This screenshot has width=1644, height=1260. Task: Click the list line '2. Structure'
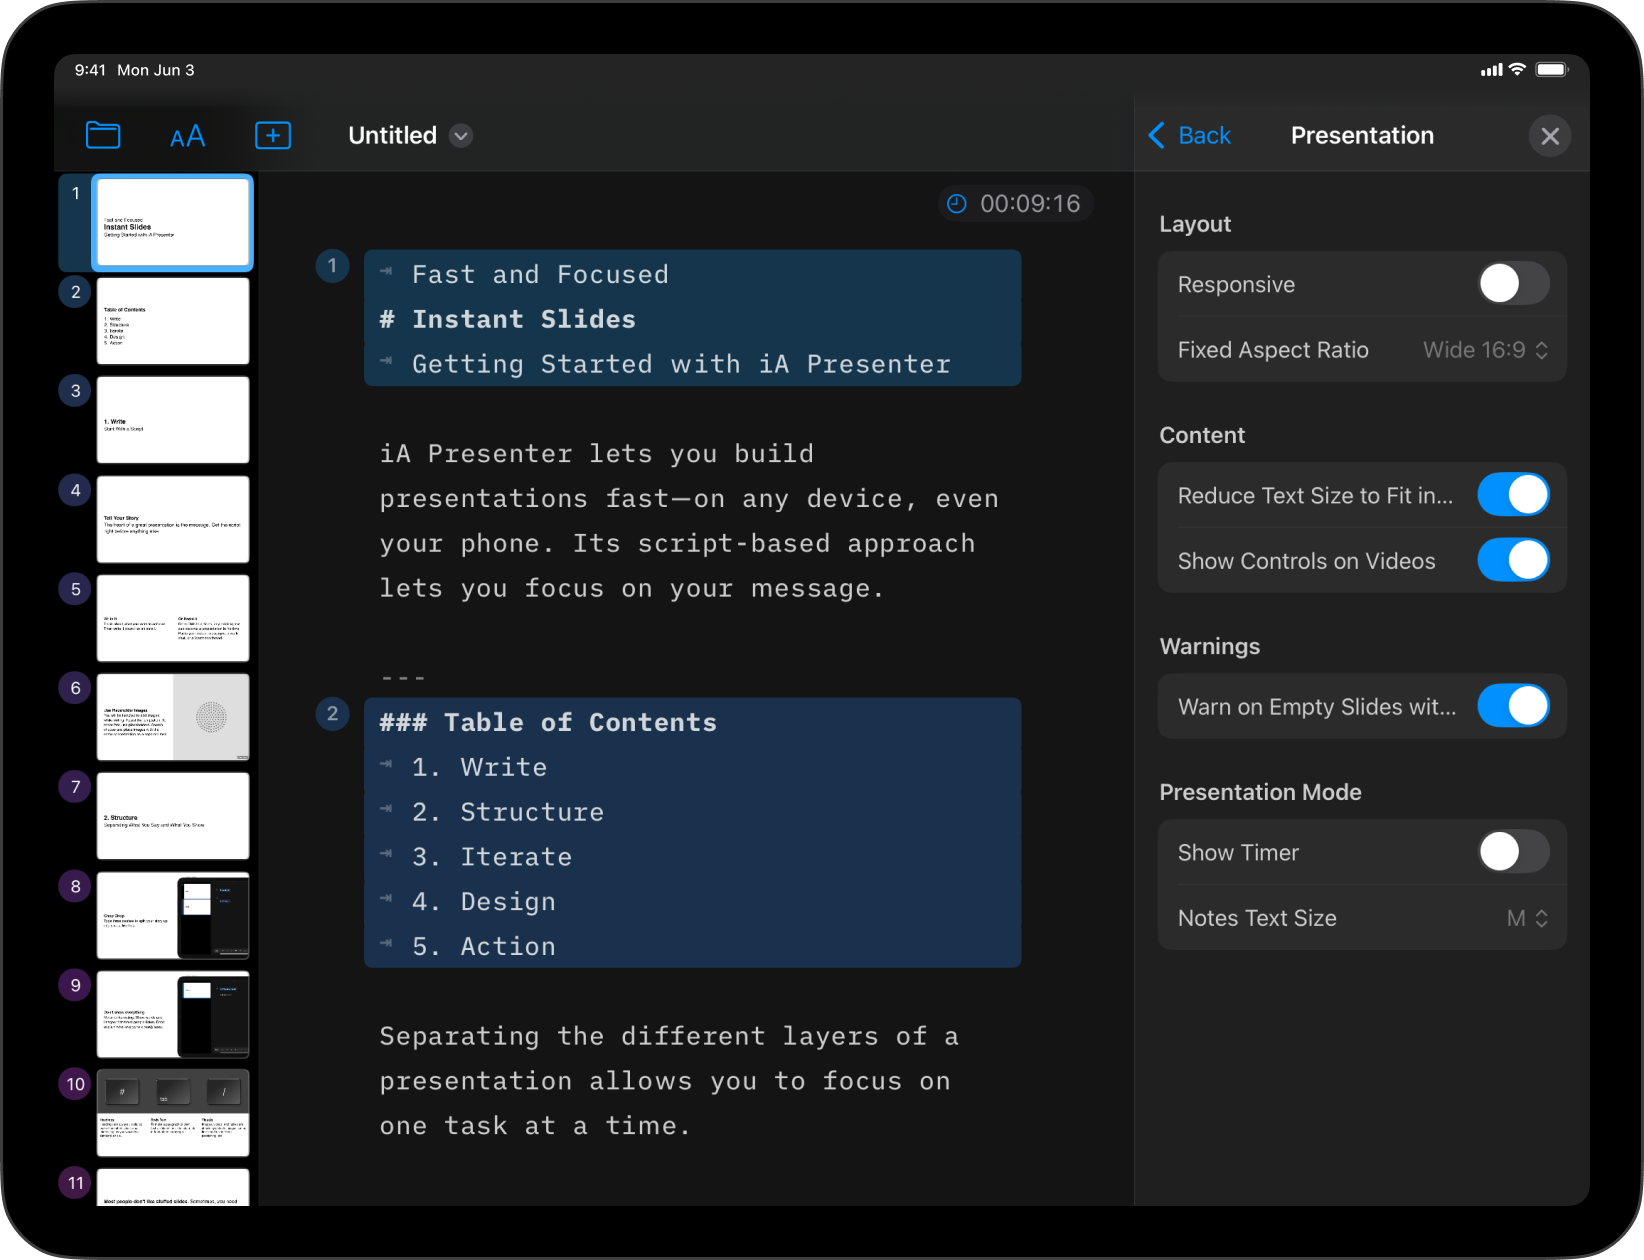508,812
